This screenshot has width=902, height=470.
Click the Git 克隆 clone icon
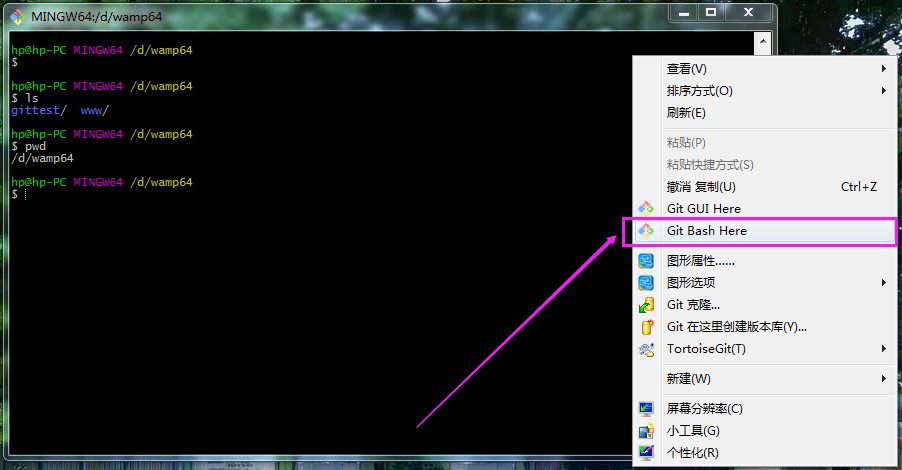646,305
